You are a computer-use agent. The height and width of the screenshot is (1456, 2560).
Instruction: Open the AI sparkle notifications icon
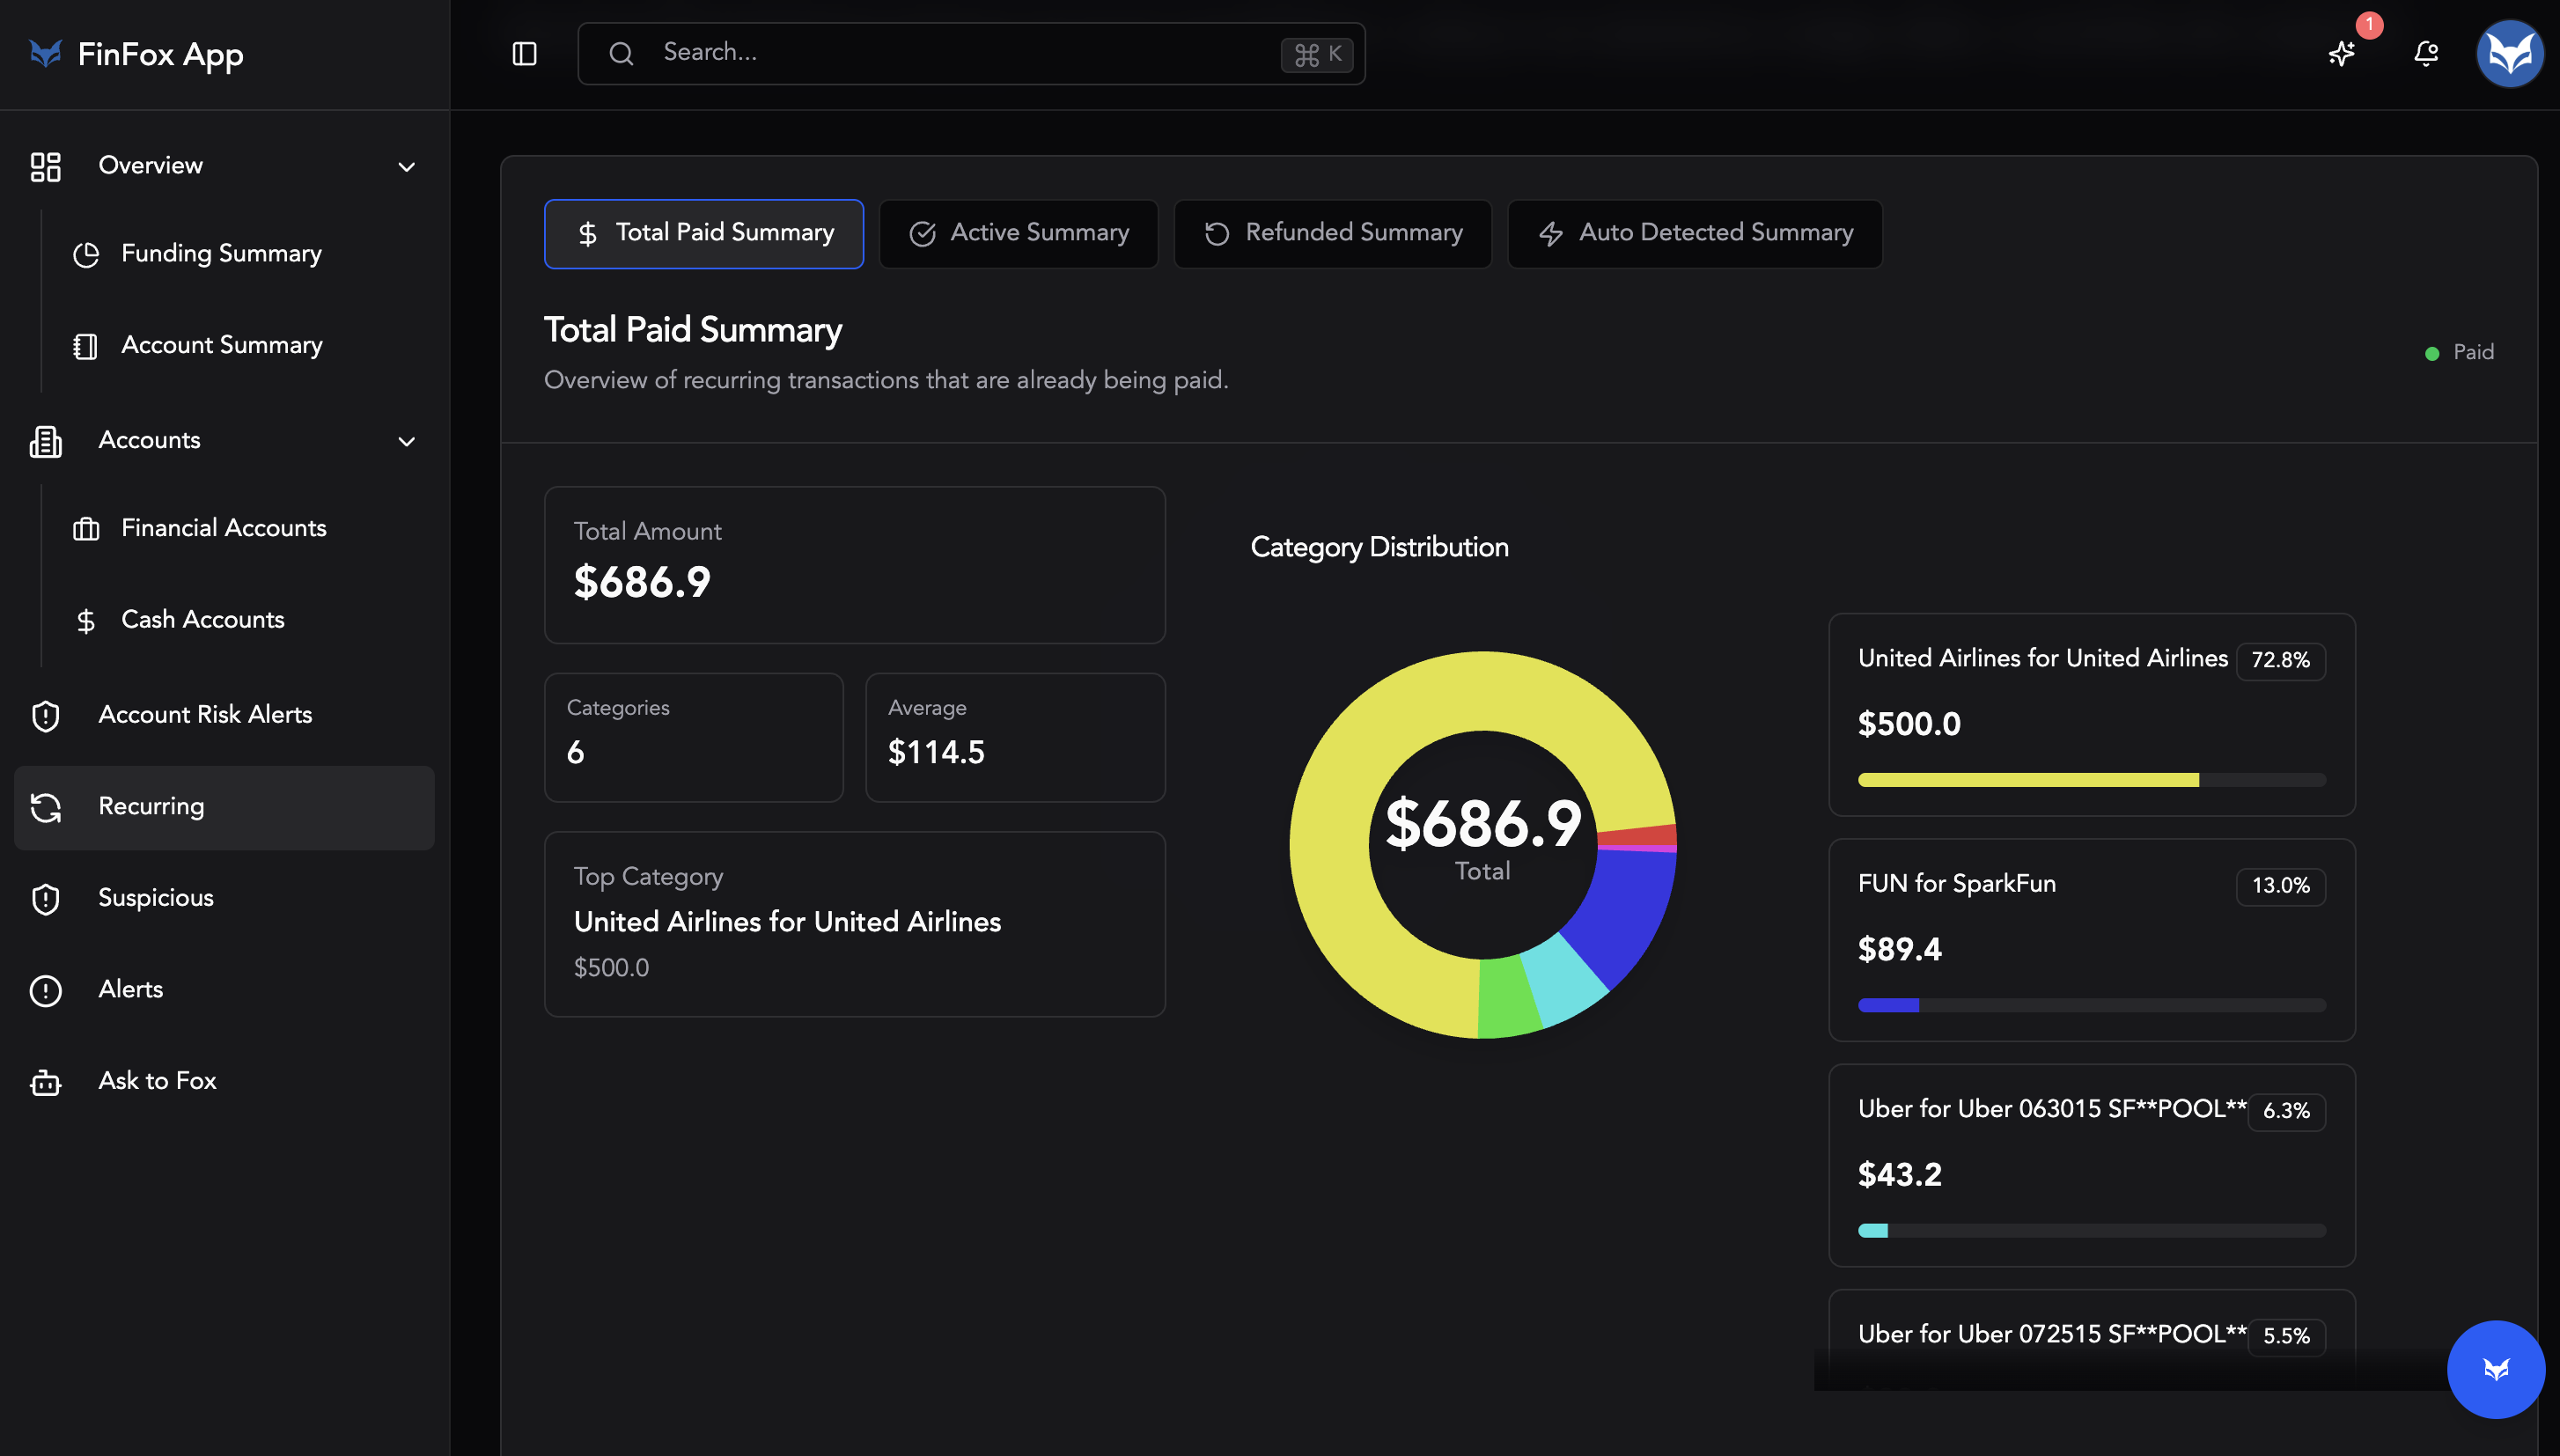click(x=2341, y=53)
